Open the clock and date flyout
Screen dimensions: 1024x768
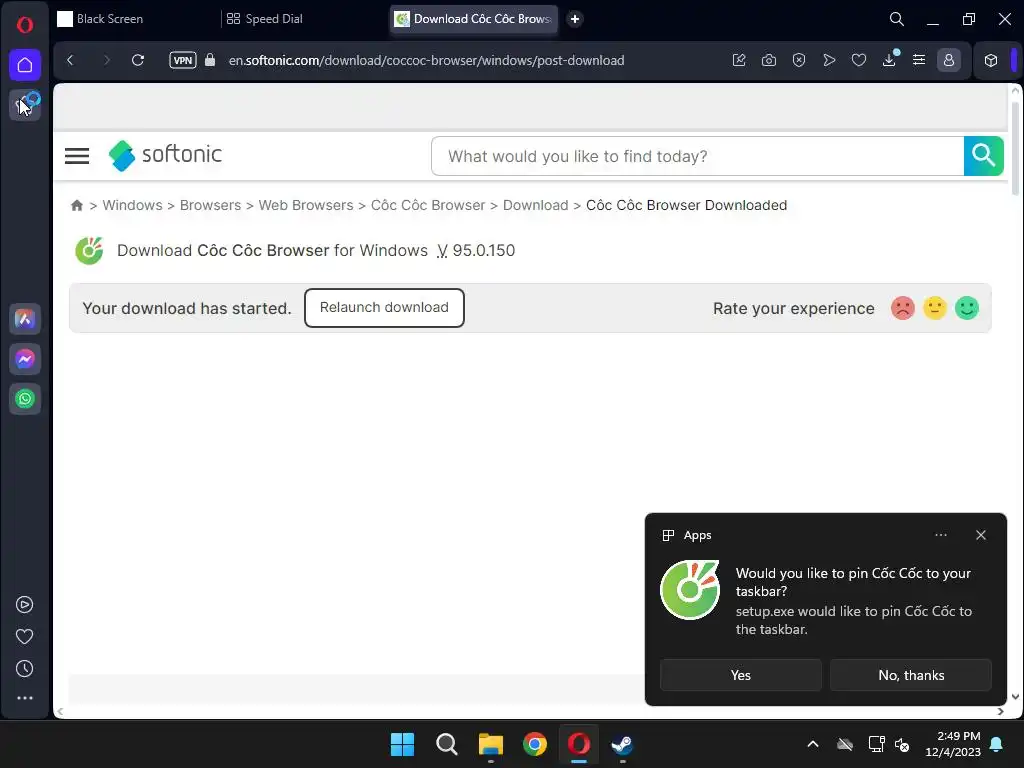[x=953, y=744]
